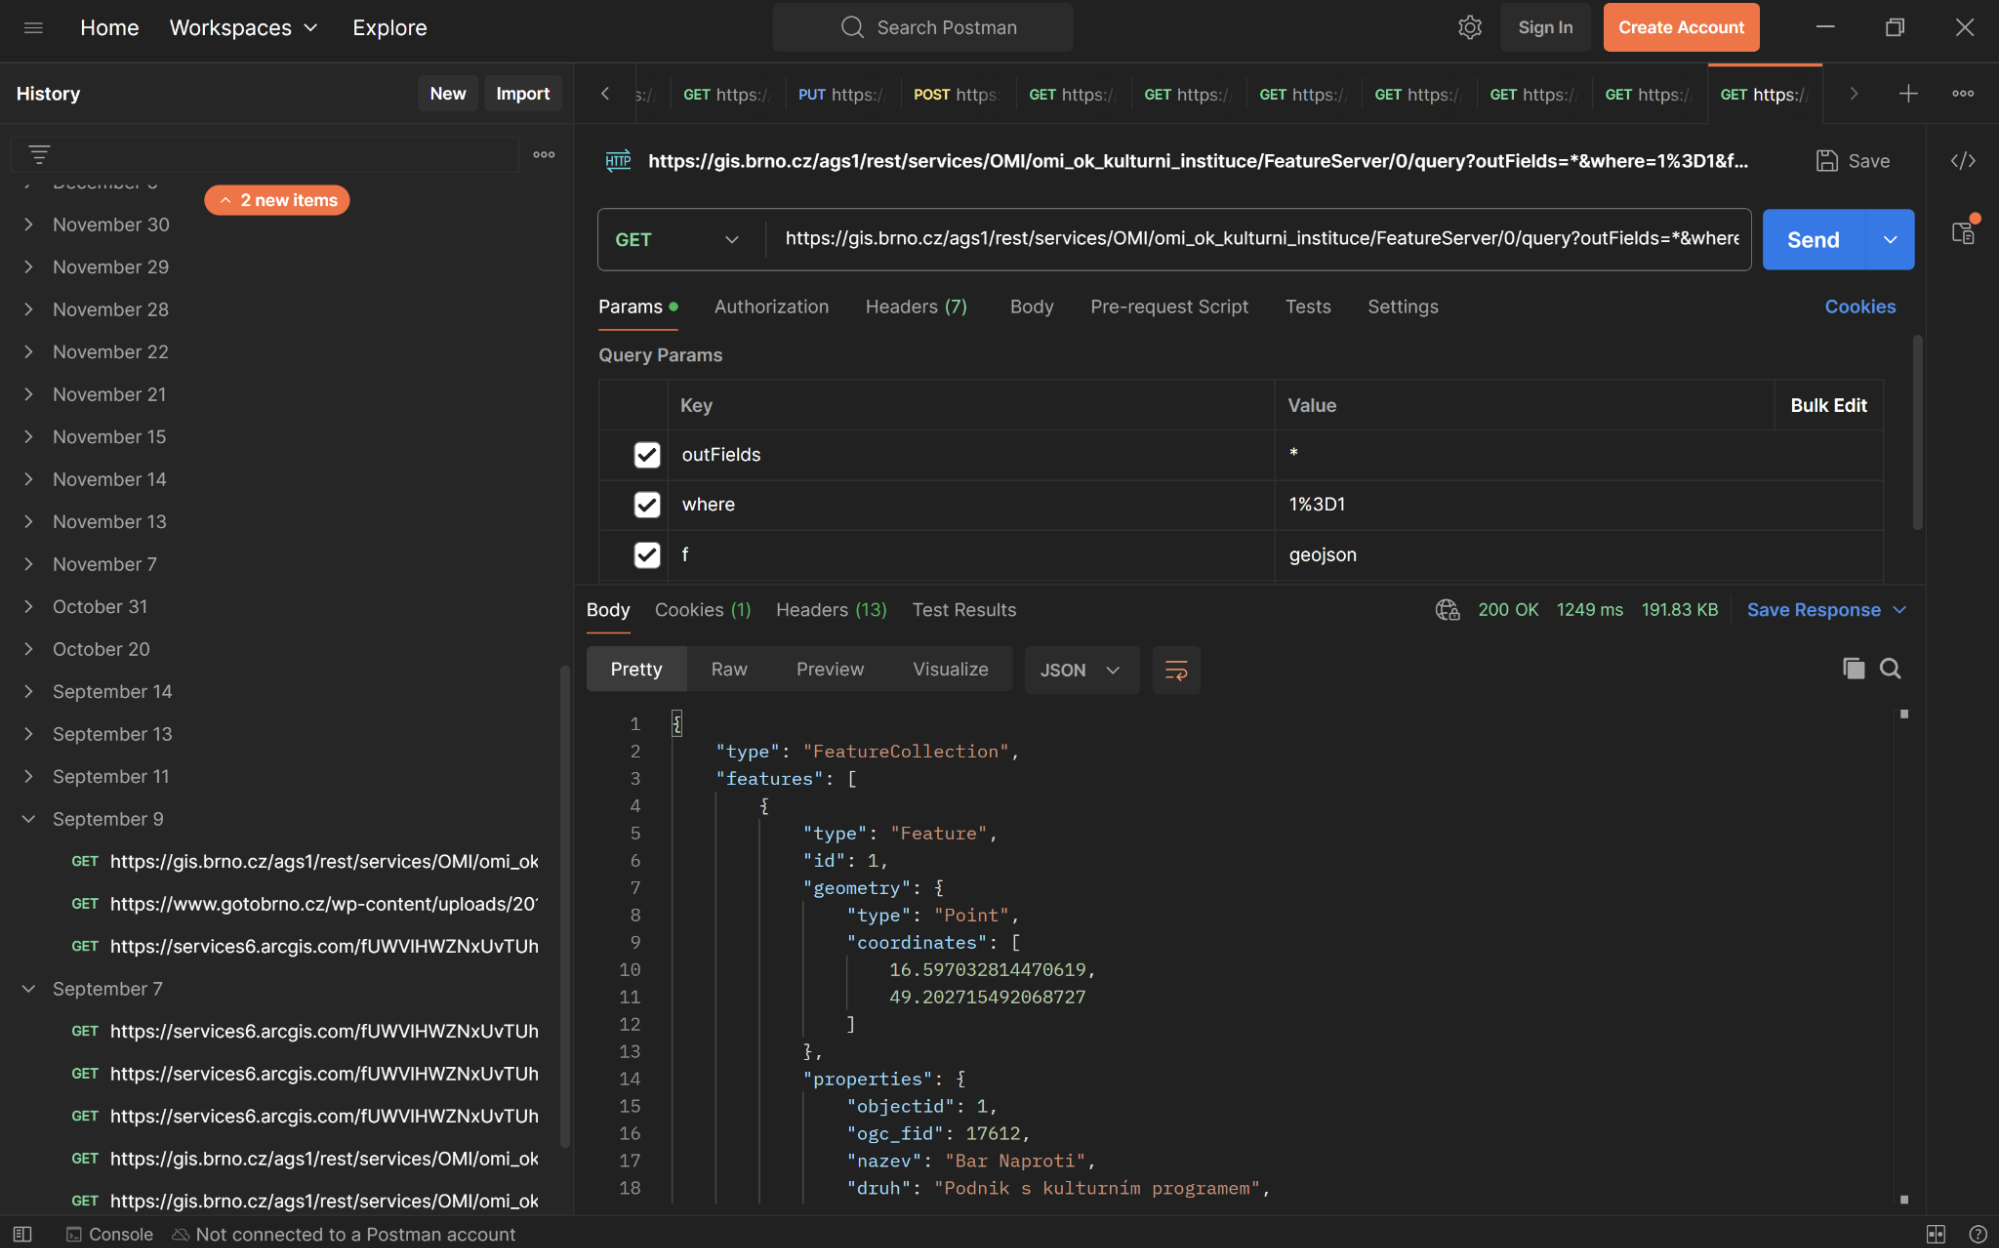
Task: Open the JSON format dropdown
Action: pyautogui.click(x=1080, y=669)
